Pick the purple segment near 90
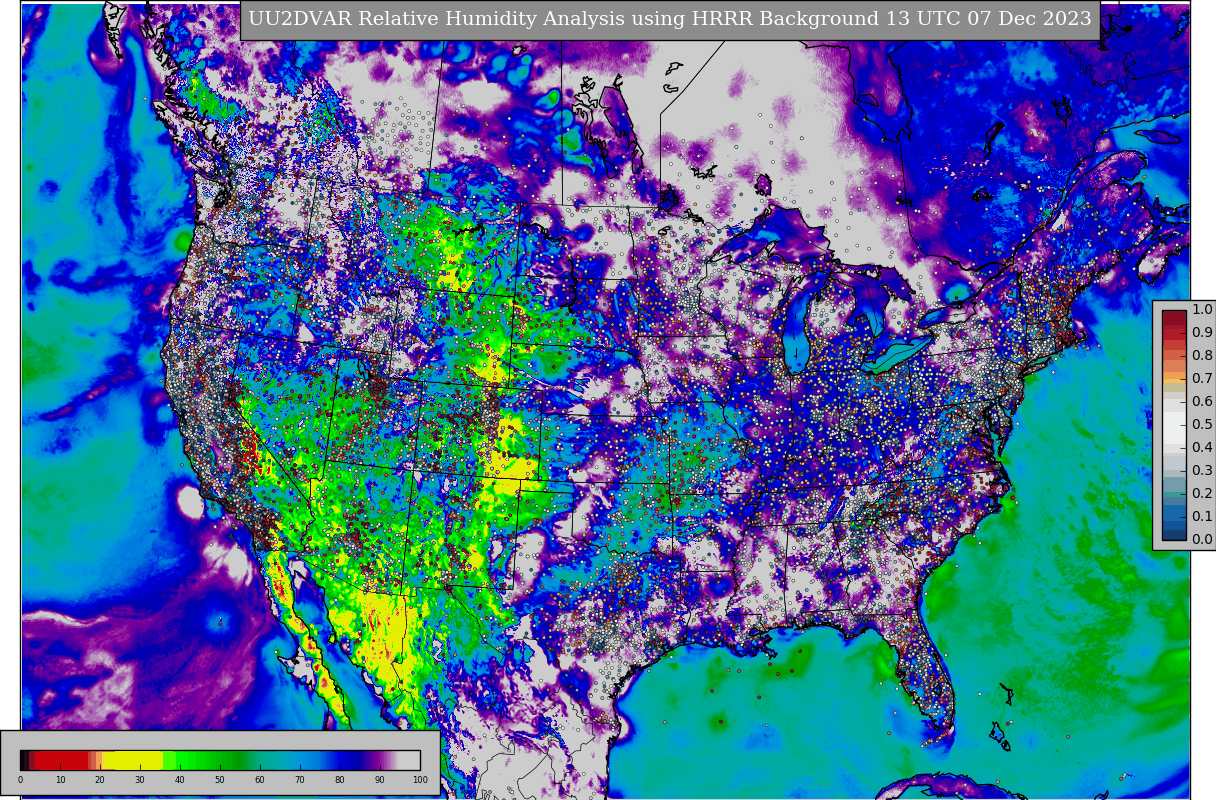This screenshot has height=800, width=1216. (x=378, y=760)
